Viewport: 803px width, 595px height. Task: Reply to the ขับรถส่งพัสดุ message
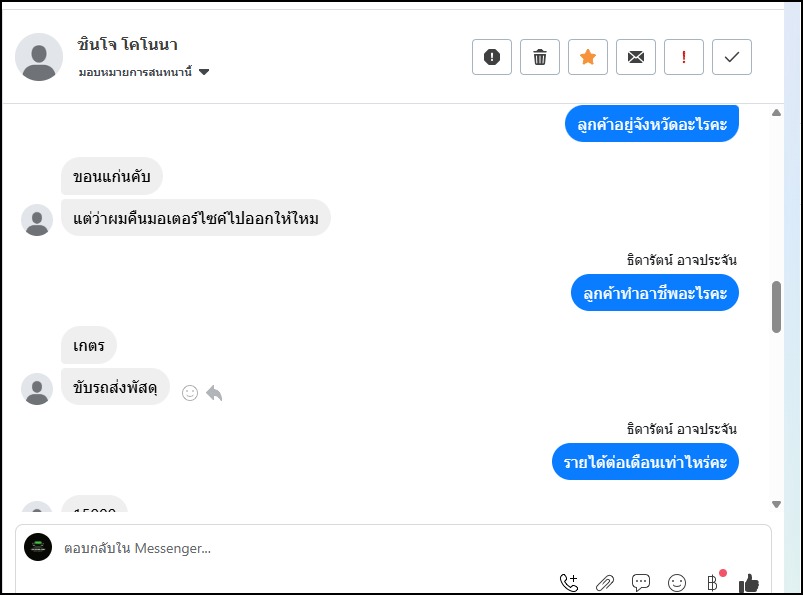[214, 393]
